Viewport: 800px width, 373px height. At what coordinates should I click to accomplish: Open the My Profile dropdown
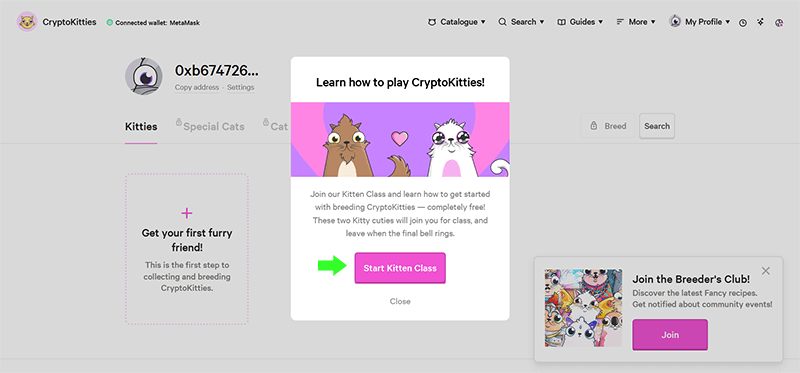[699, 22]
